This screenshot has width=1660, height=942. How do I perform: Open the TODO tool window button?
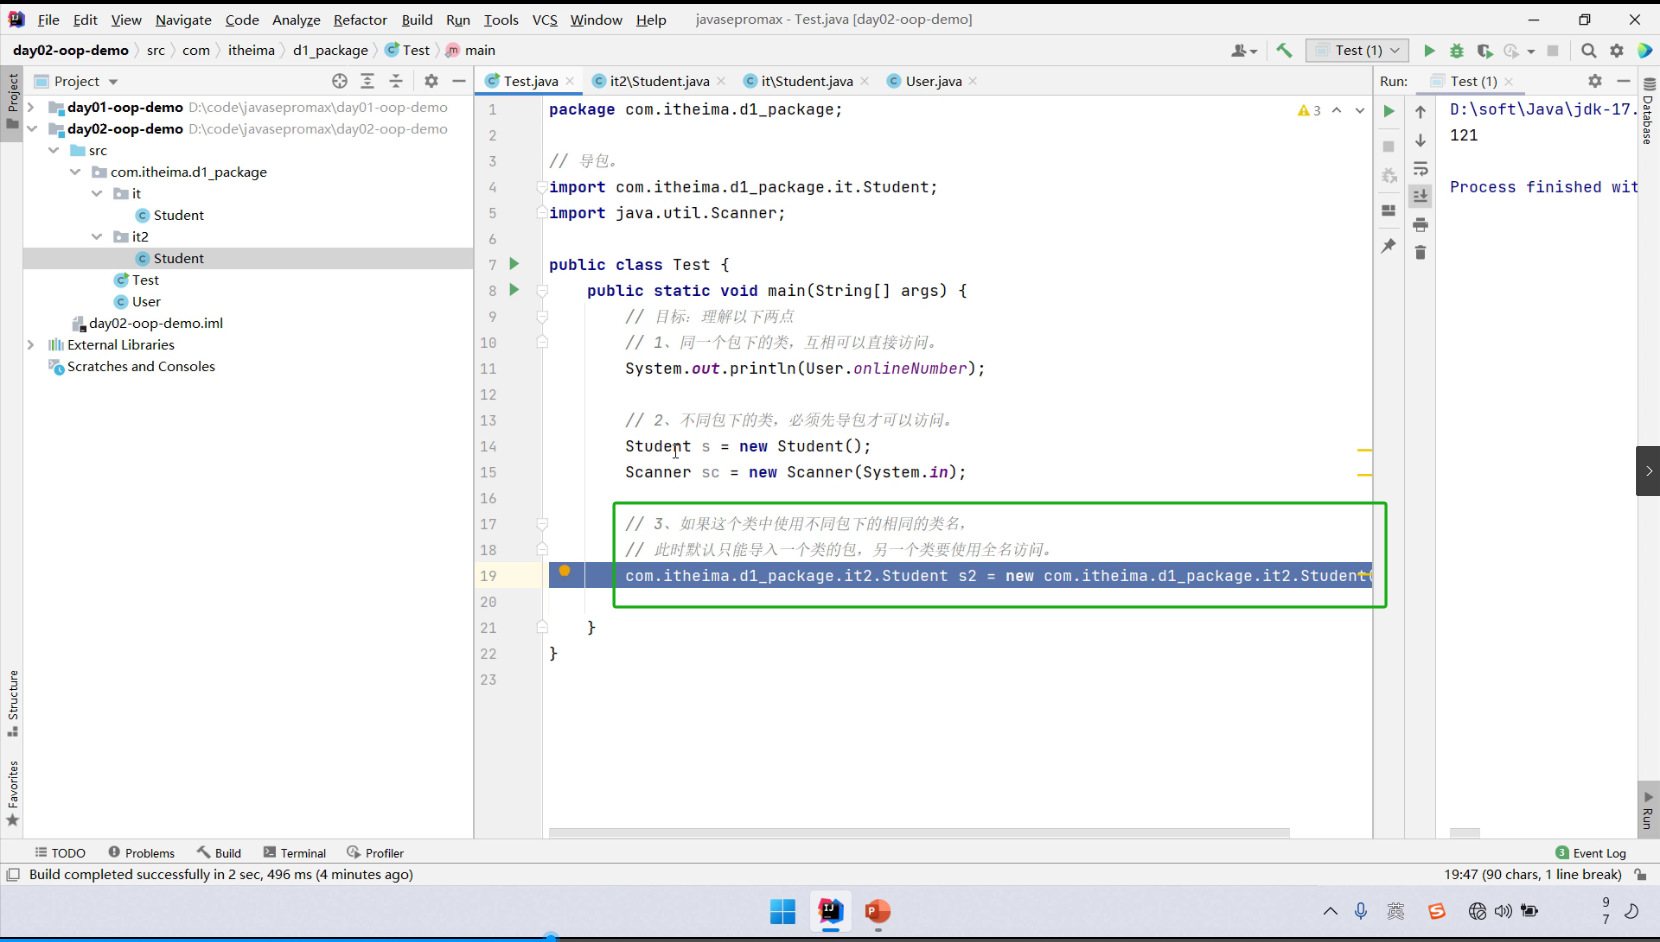pos(60,853)
